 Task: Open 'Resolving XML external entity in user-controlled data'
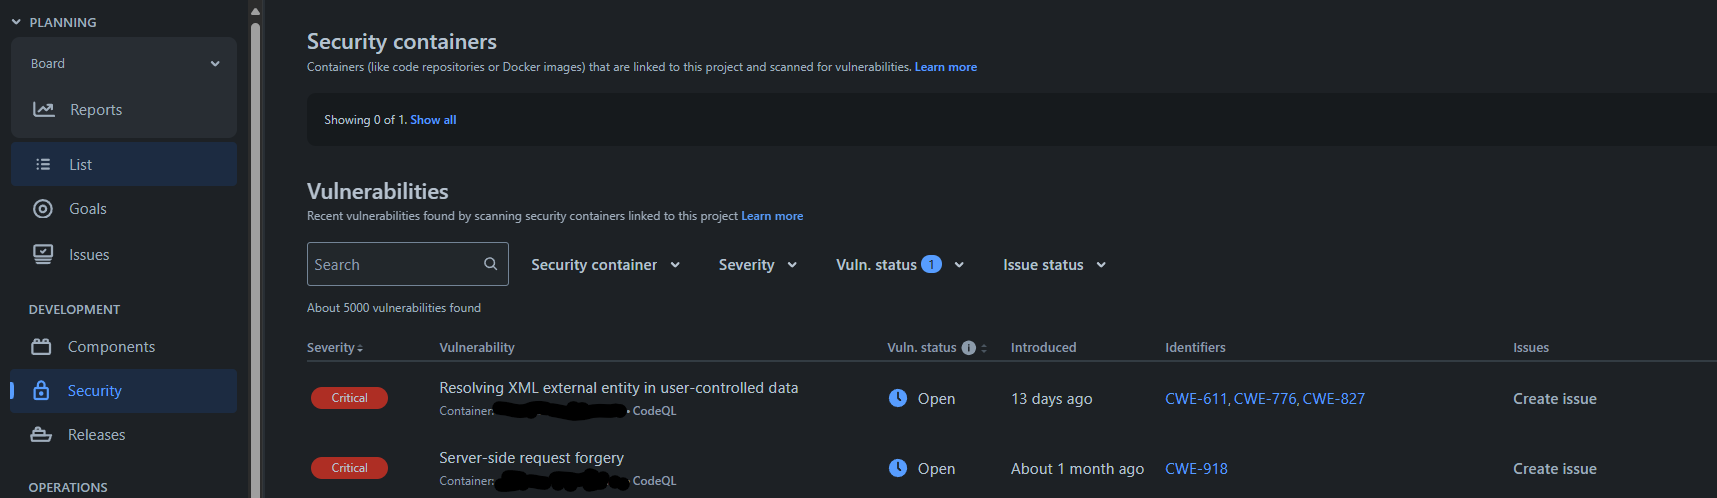(618, 388)
